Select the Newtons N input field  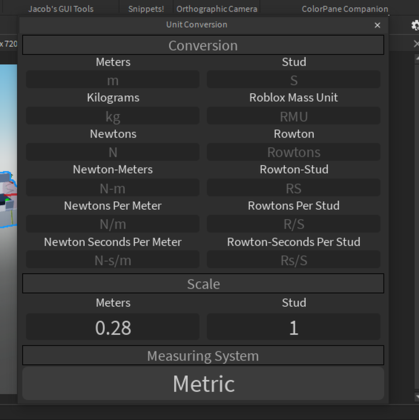point(113,152)
